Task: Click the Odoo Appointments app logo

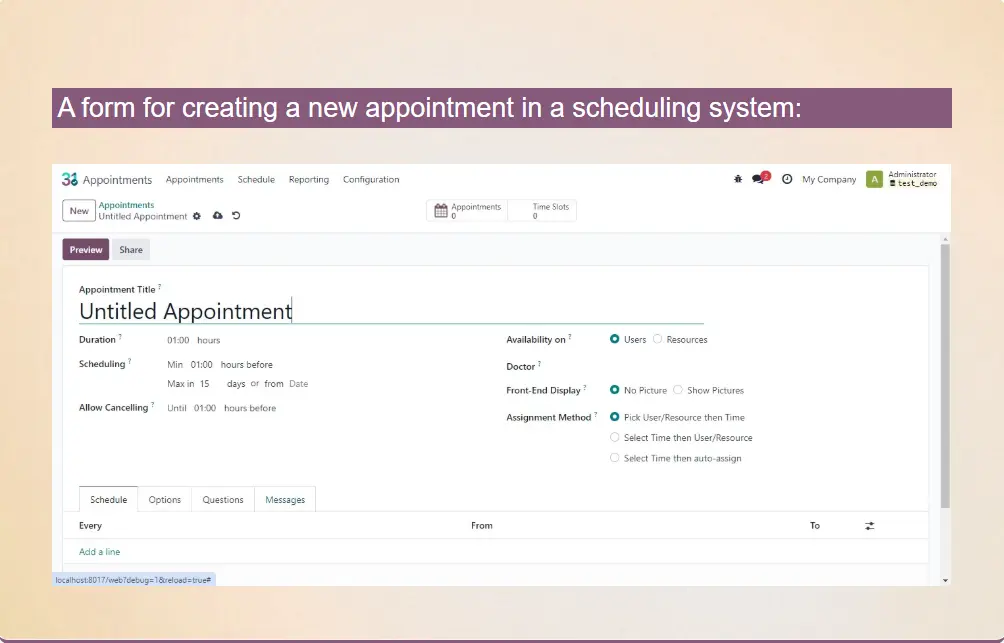Action: click(70, 180)
